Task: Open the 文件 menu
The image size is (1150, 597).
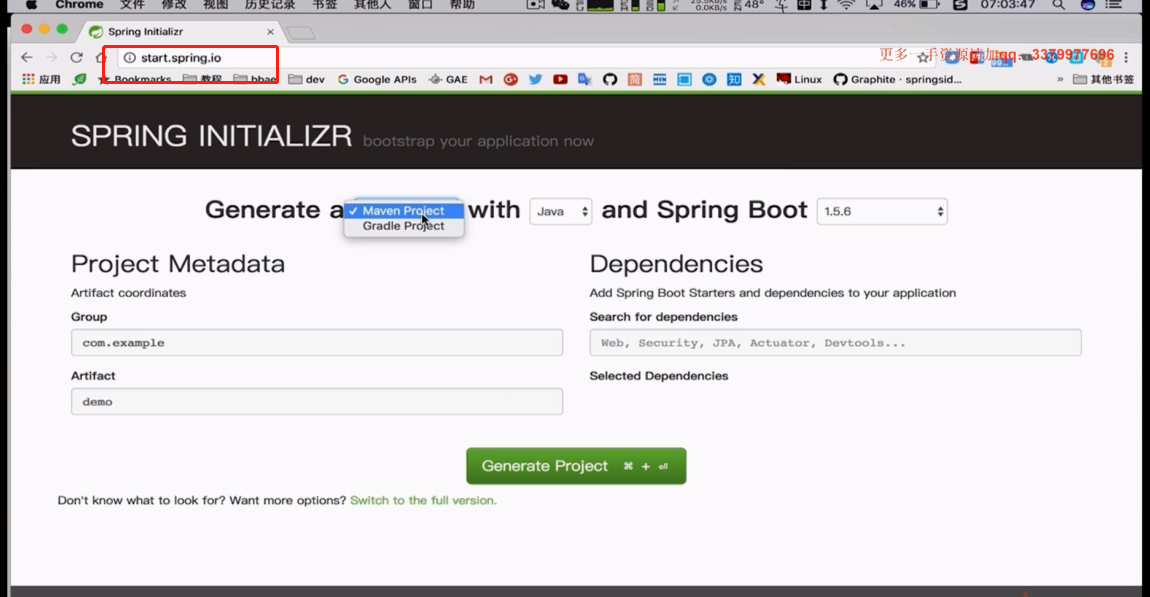Action: point(132,4)
